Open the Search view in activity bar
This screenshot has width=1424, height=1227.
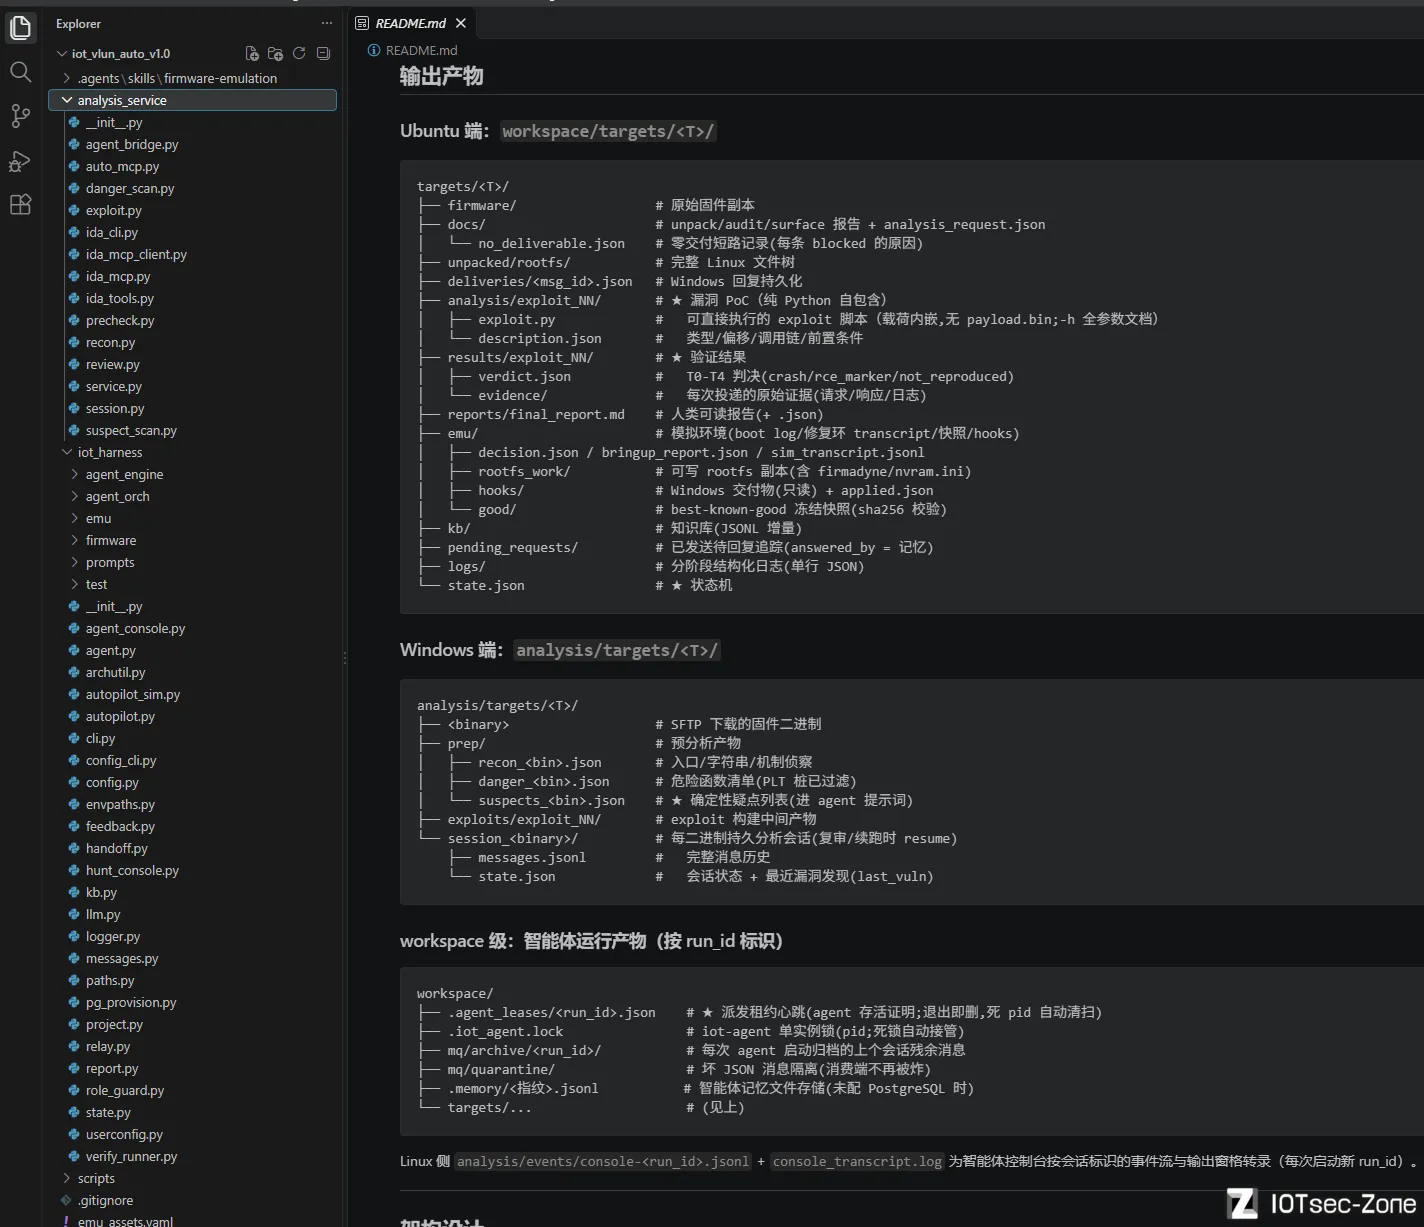pos(20,72)
